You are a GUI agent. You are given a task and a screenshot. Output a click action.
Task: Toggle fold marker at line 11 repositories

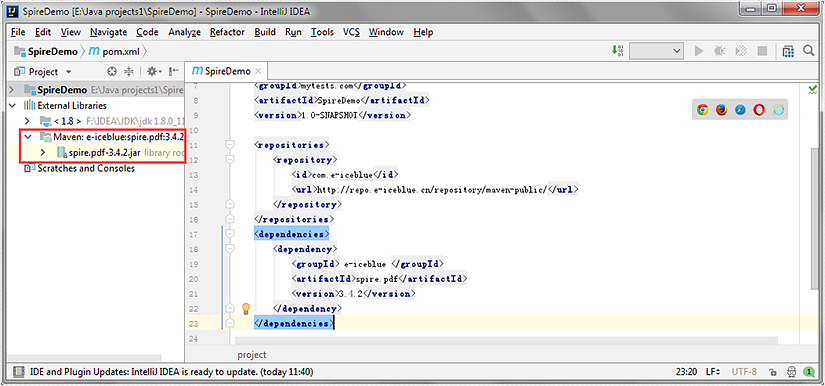click(229, 144)
